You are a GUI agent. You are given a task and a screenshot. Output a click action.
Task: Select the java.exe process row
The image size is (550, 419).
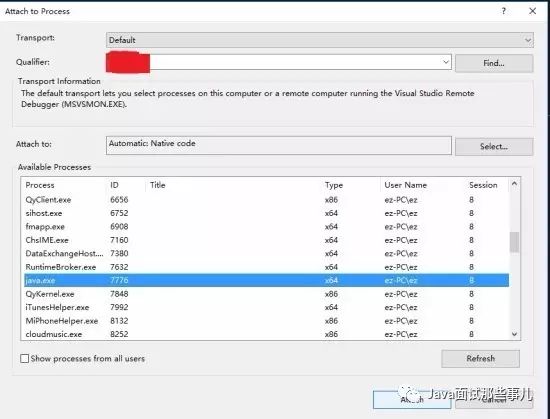tap(266, 280)
